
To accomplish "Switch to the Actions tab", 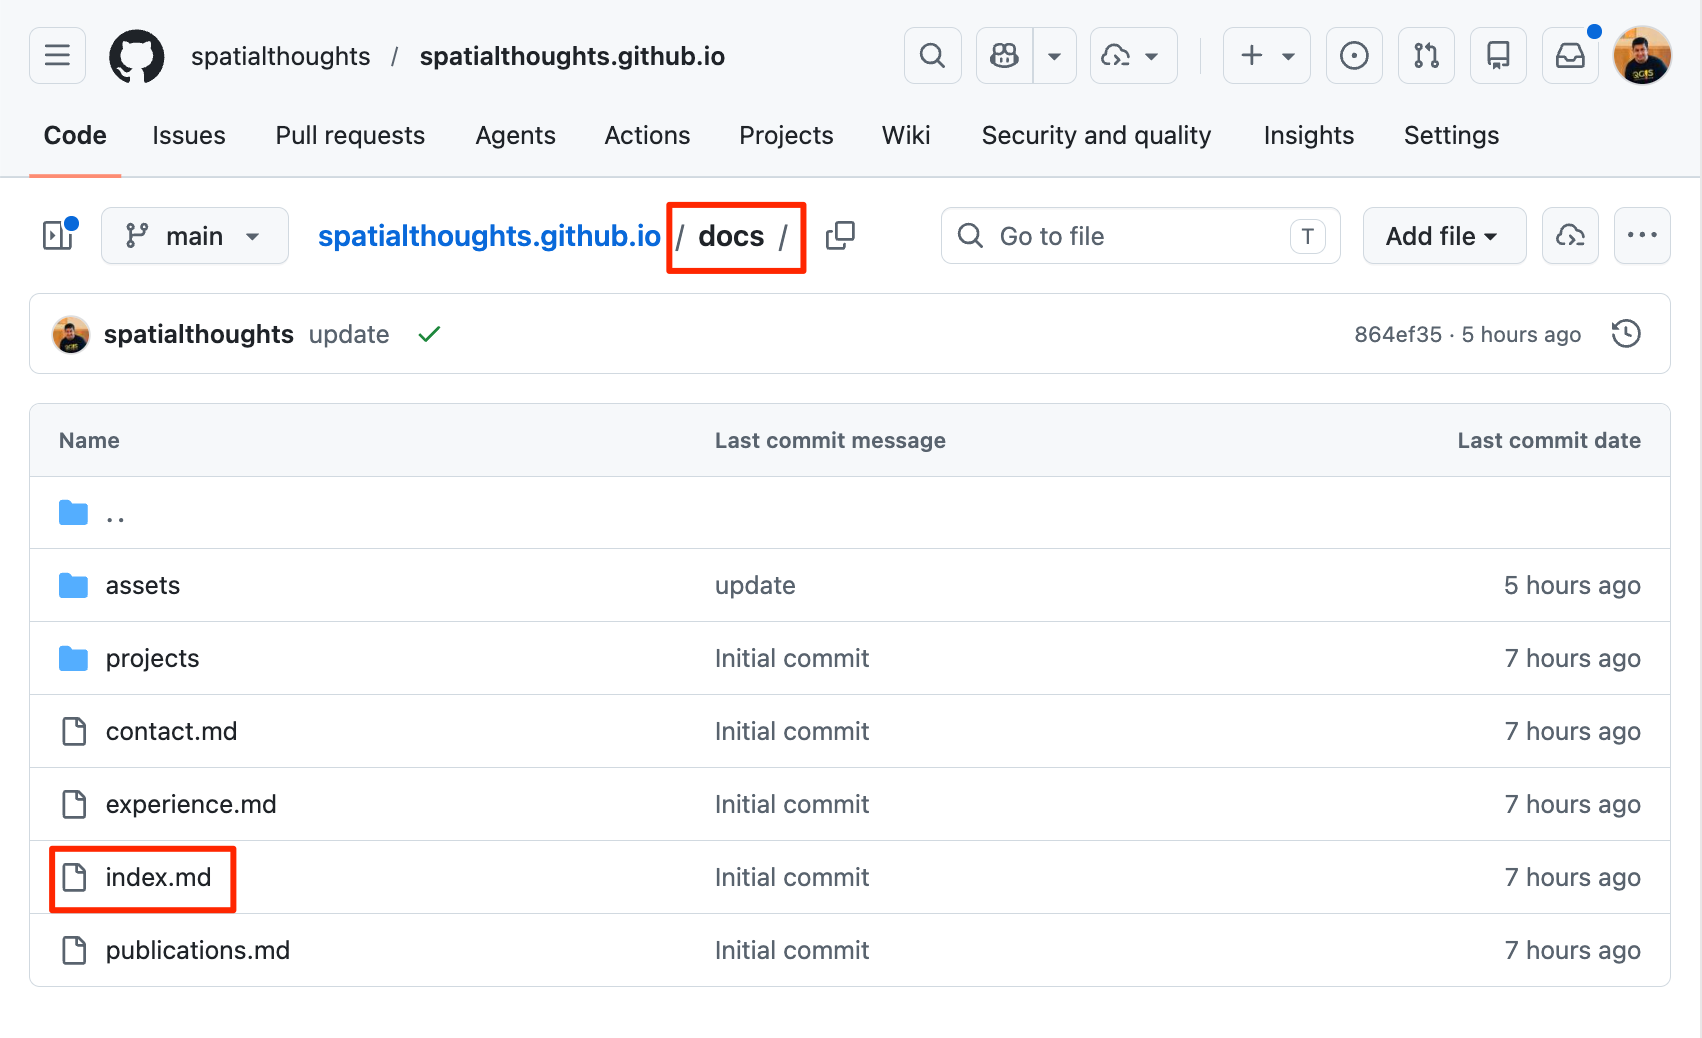I will (x=647, y=135).
